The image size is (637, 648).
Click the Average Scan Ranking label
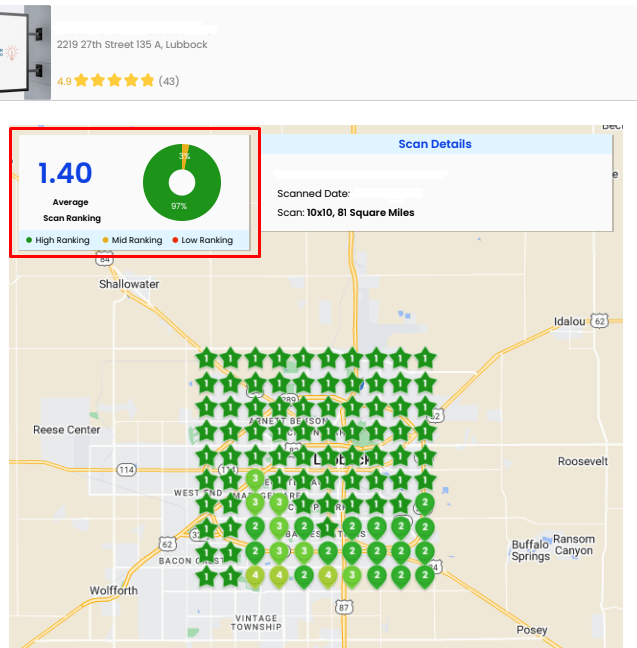point(72,210)
